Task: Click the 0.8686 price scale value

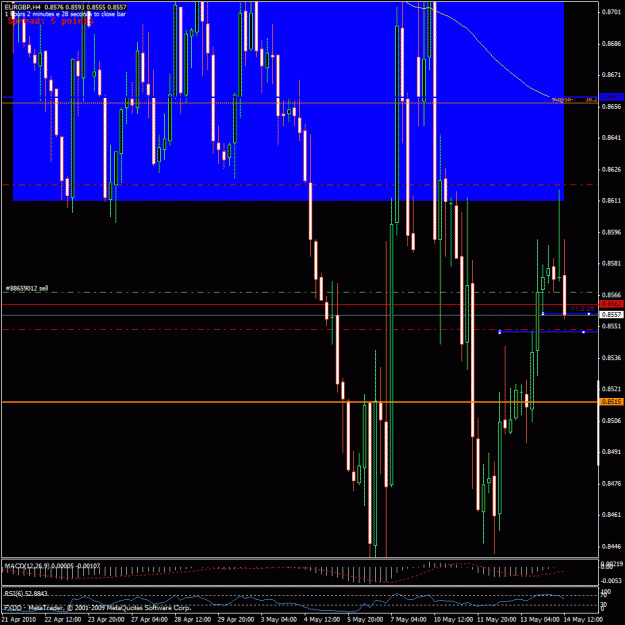Action: (x=611, y=43)
